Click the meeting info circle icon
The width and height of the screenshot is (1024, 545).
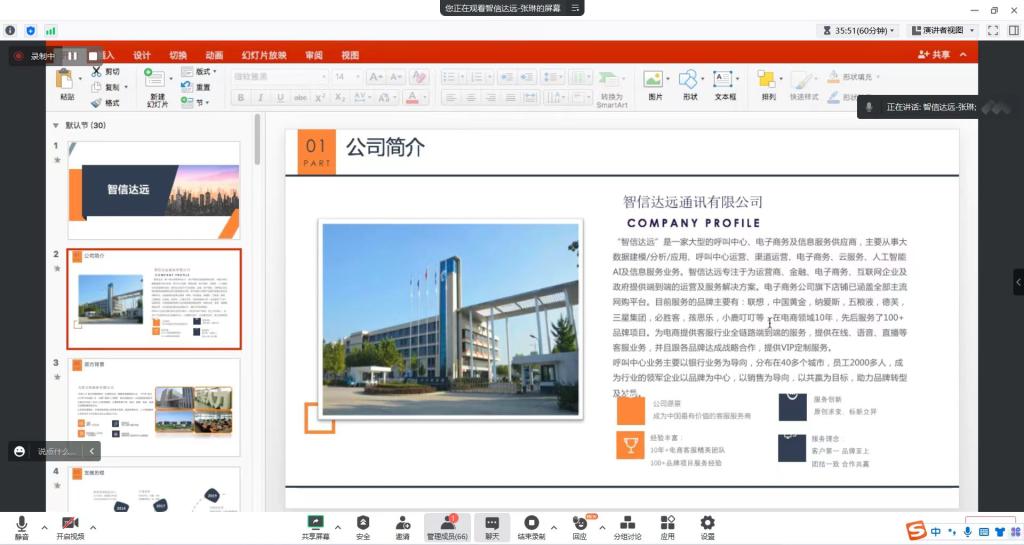pos(10,31)
